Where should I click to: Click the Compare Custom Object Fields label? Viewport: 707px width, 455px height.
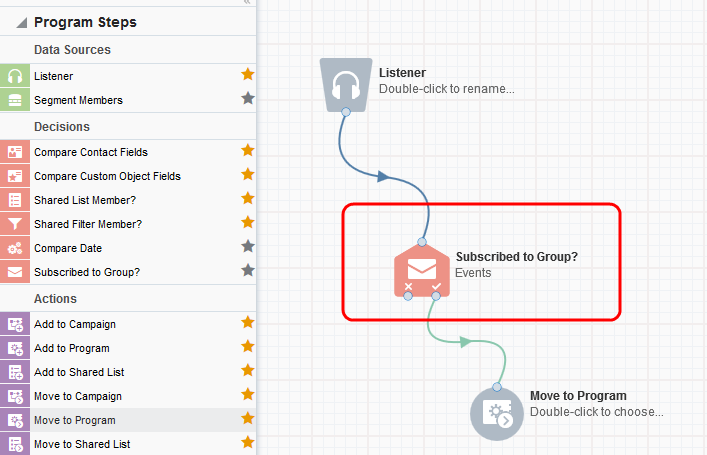point(107,176)
